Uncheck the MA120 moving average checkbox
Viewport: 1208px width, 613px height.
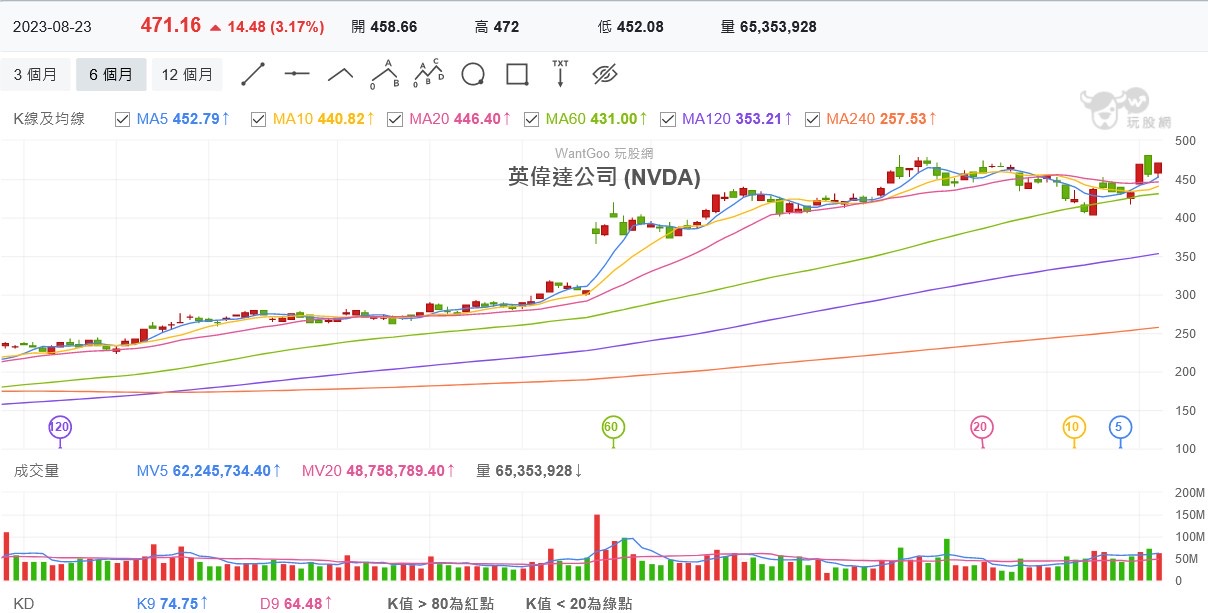pos(667,119)
